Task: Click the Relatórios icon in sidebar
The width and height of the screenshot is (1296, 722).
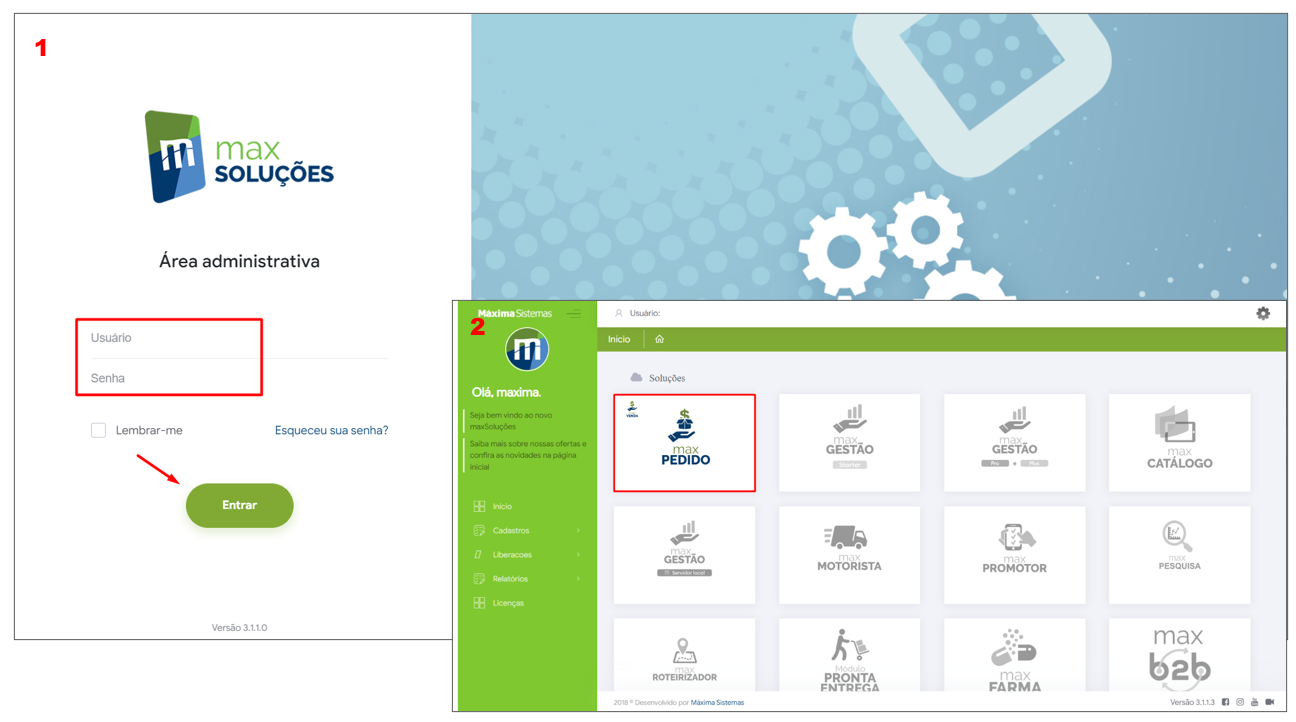Action: coord(479,579)
